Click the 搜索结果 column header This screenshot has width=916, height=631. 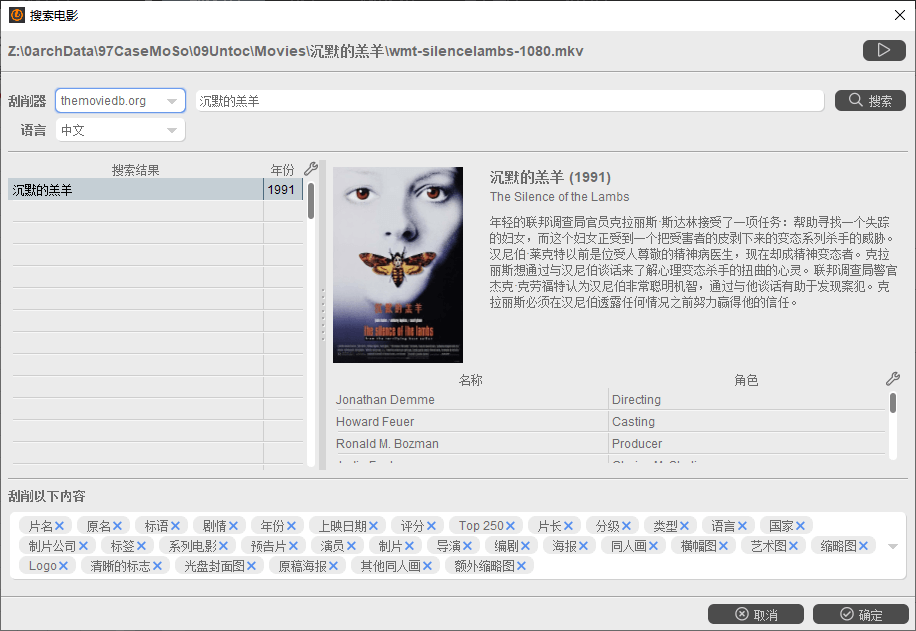pyautogui.click(x=136, y=170)
